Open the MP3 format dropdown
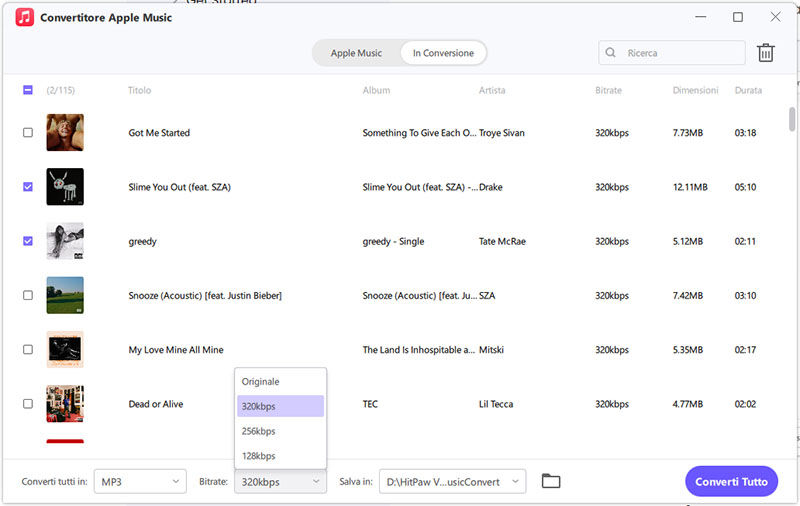 140,482
